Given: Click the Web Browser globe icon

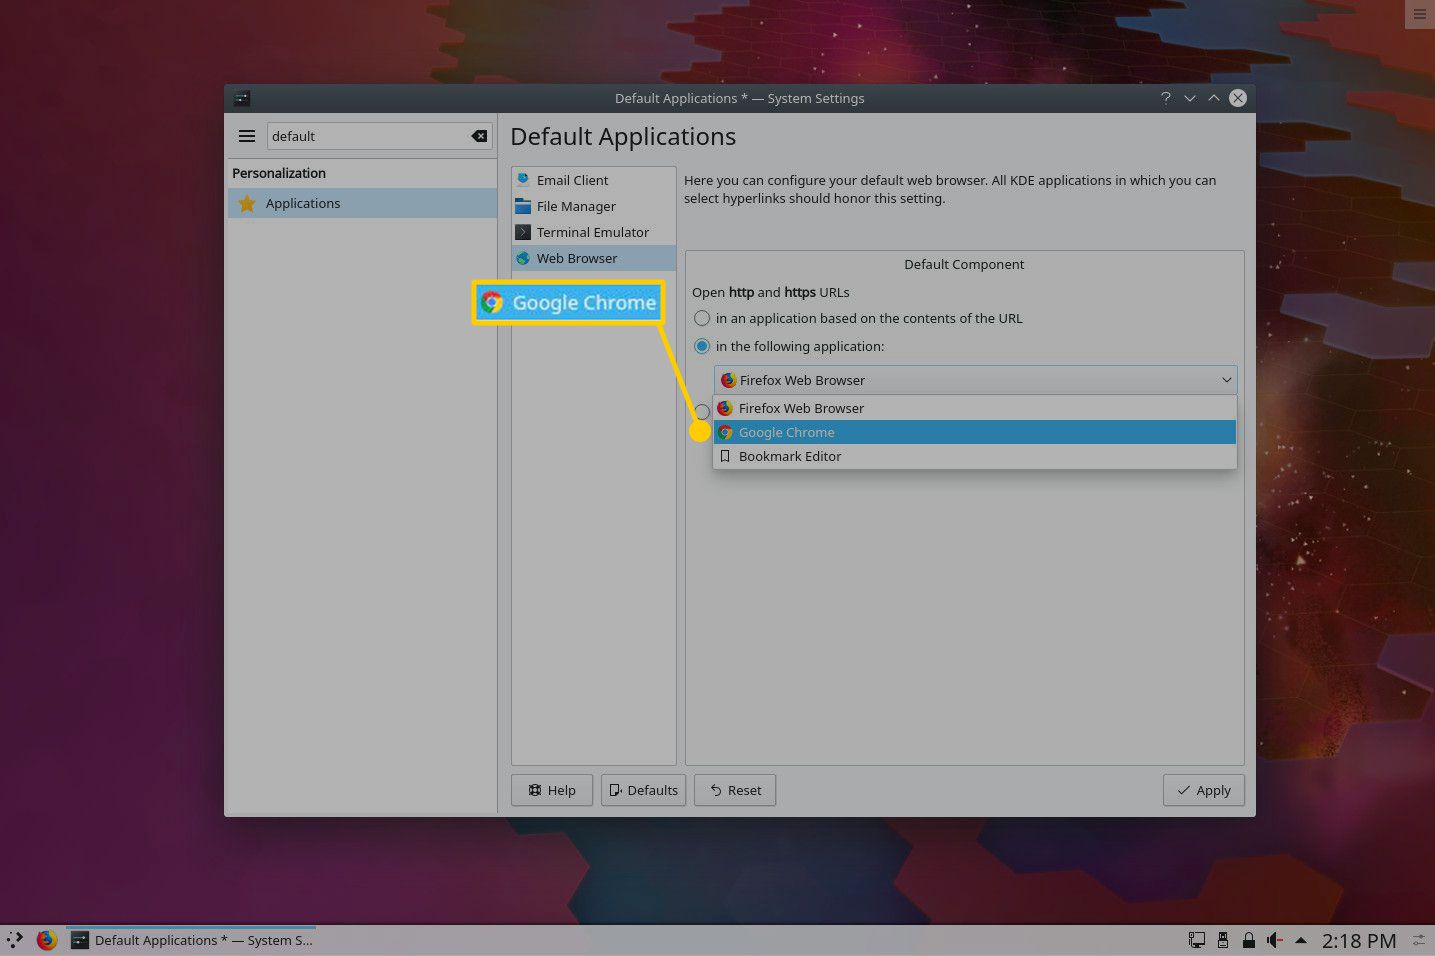Looking at the screenshot, I should (523, 258).
